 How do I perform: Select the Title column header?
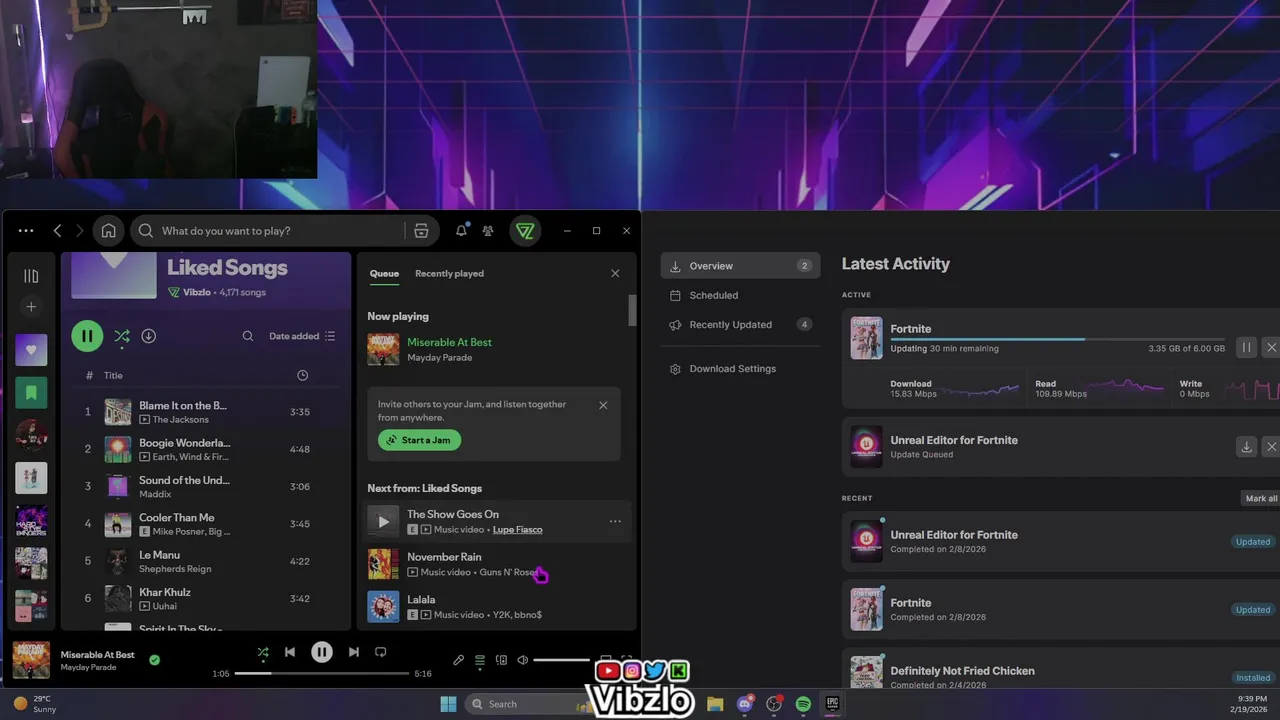tap(113, 375)
